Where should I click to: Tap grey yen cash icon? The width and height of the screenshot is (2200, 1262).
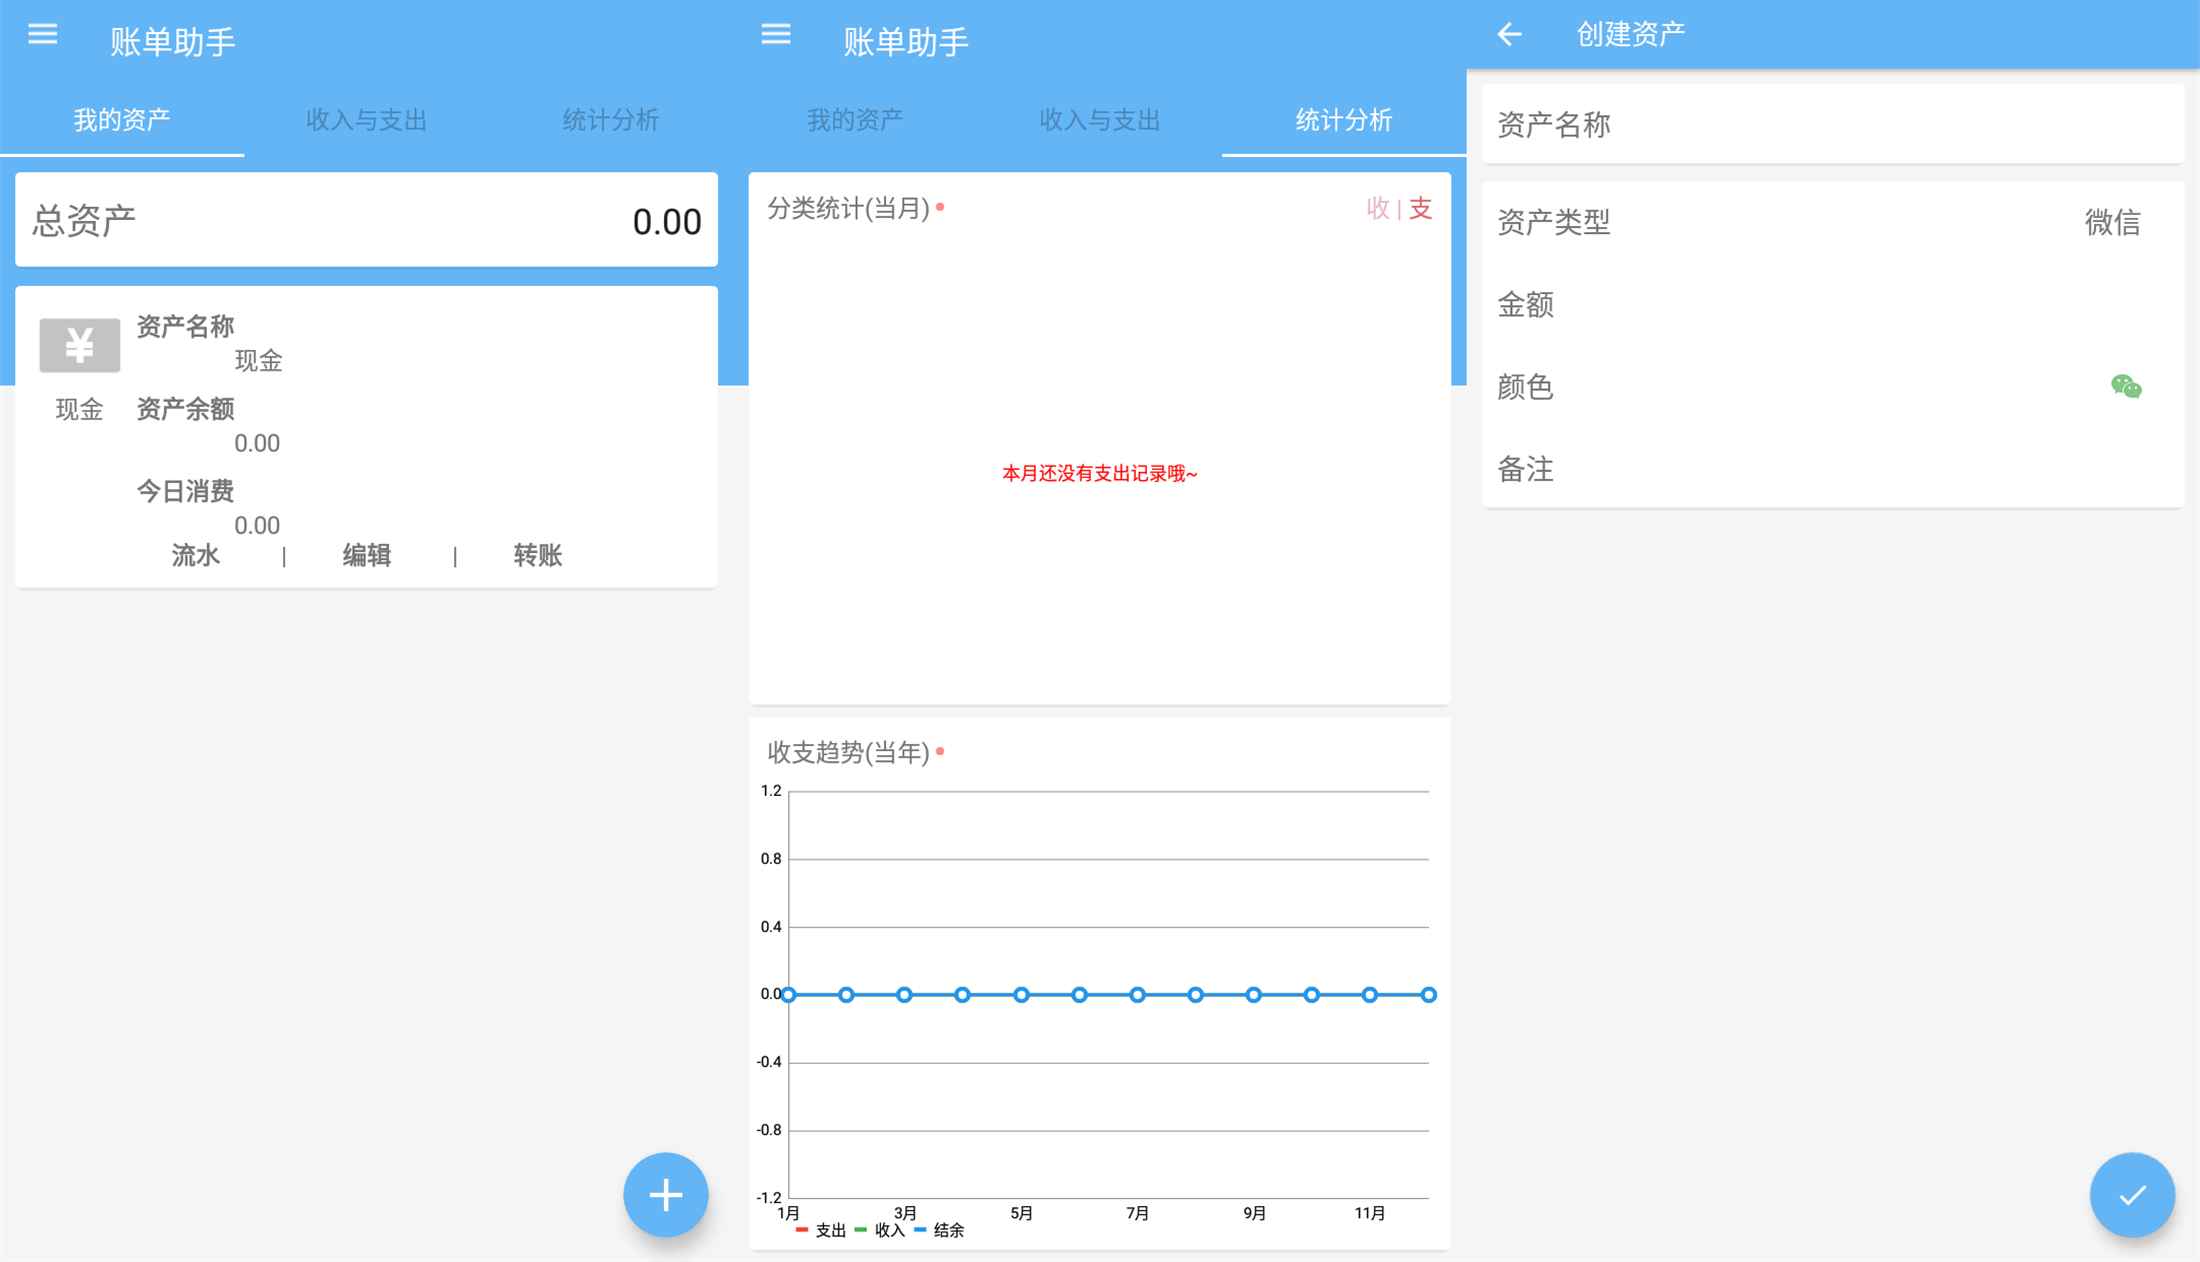79,345
